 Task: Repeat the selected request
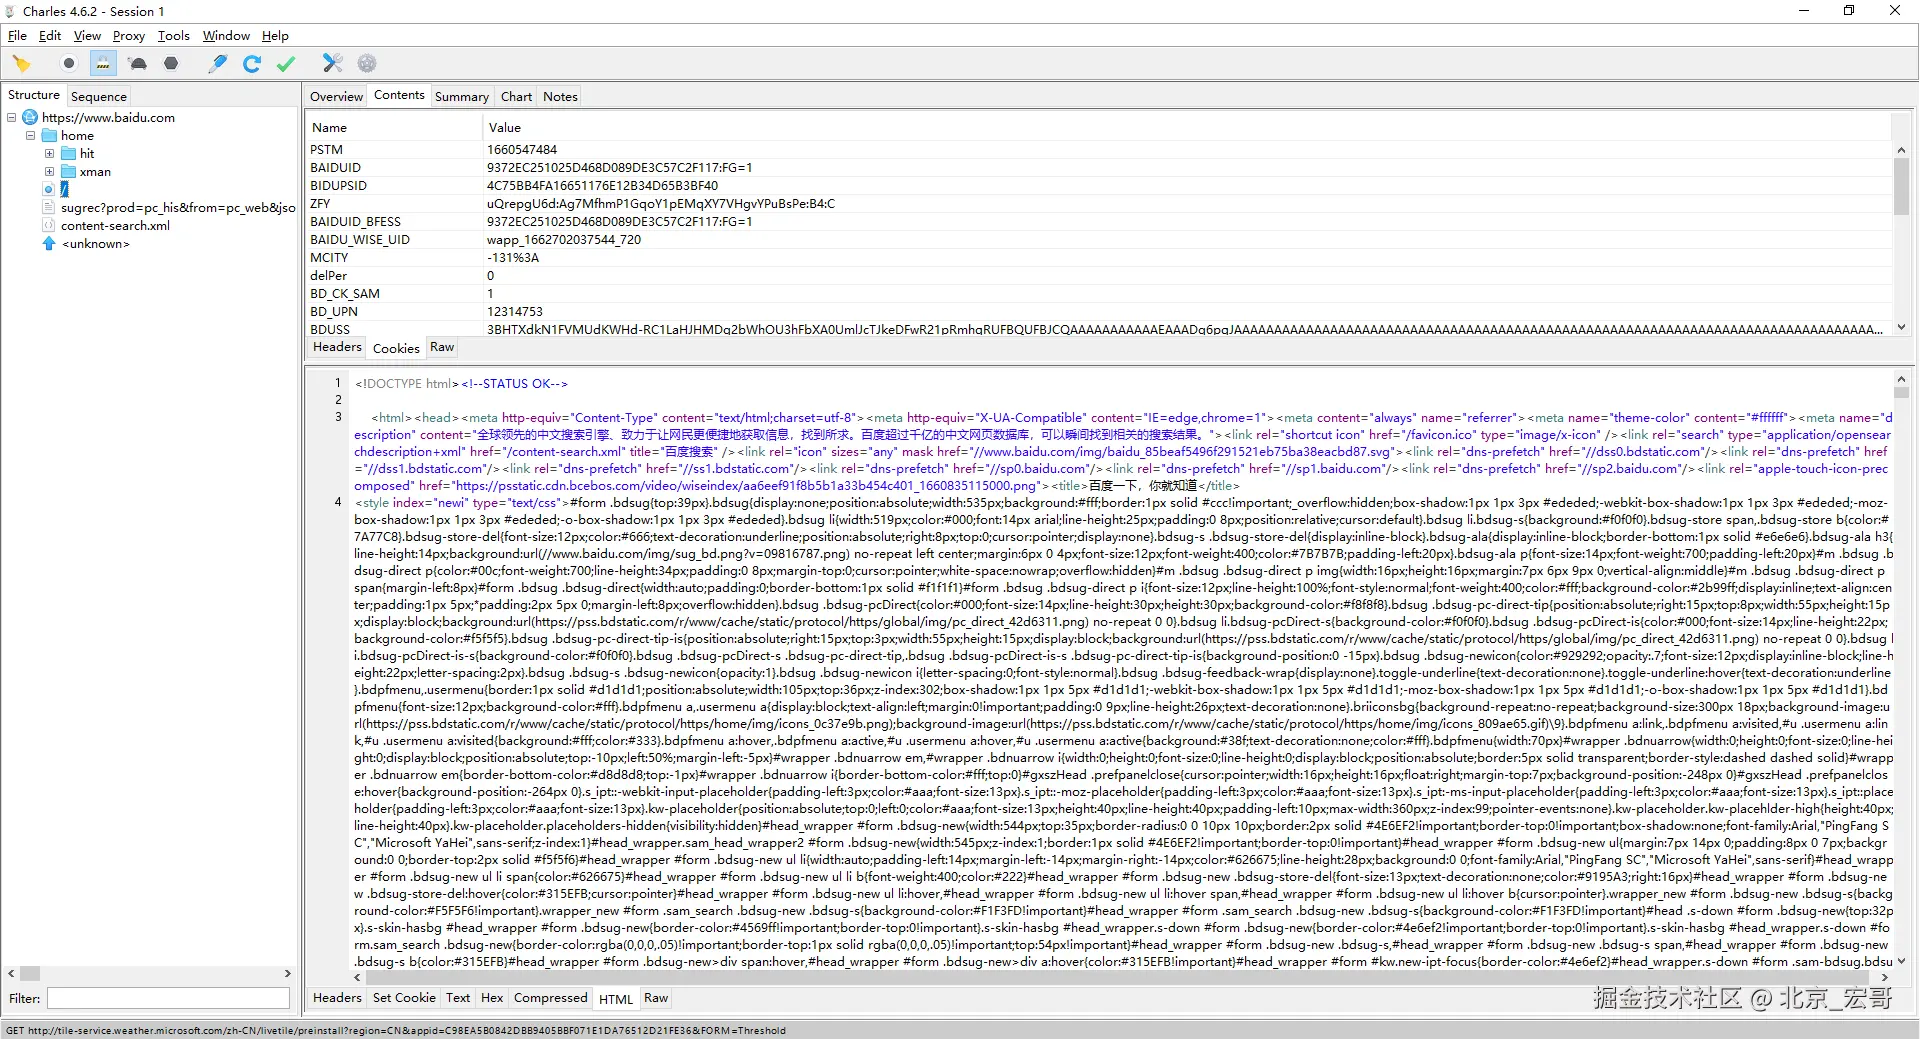pos(252,64)
